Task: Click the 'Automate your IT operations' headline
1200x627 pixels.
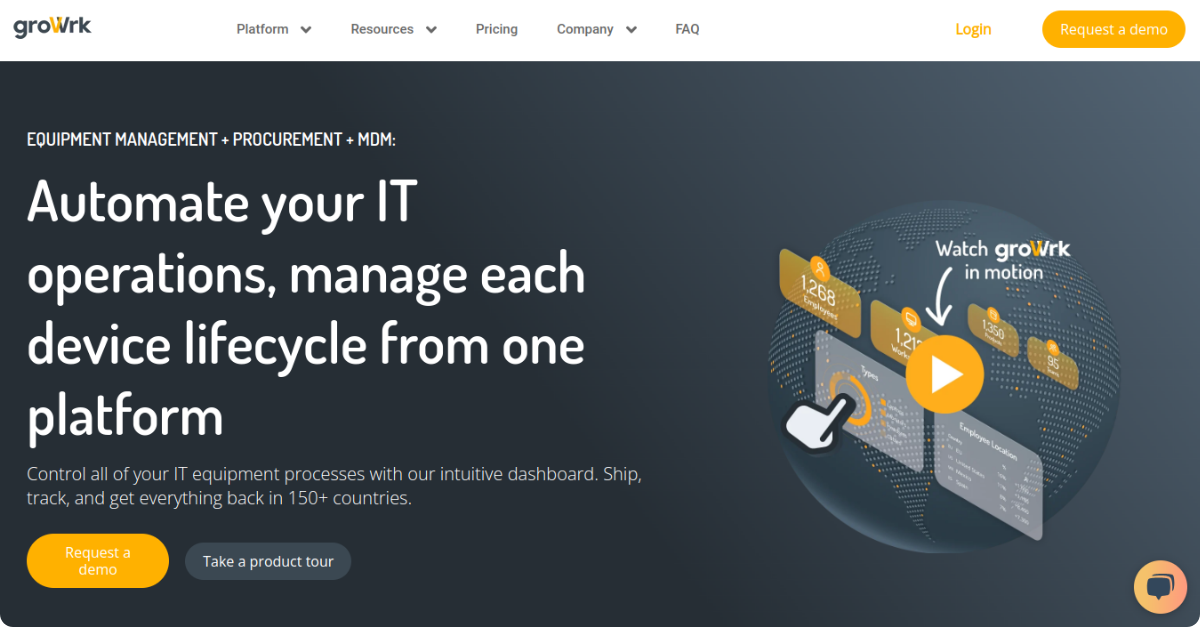Action: [306, 309]
